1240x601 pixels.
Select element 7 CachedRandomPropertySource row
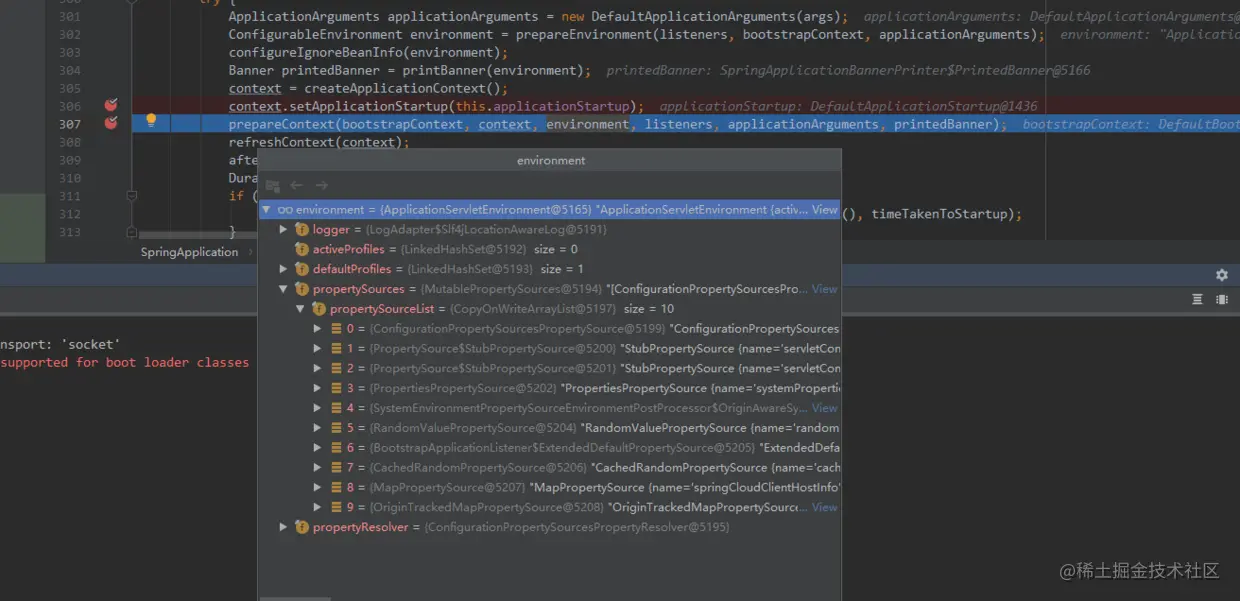tap(550, 467)
